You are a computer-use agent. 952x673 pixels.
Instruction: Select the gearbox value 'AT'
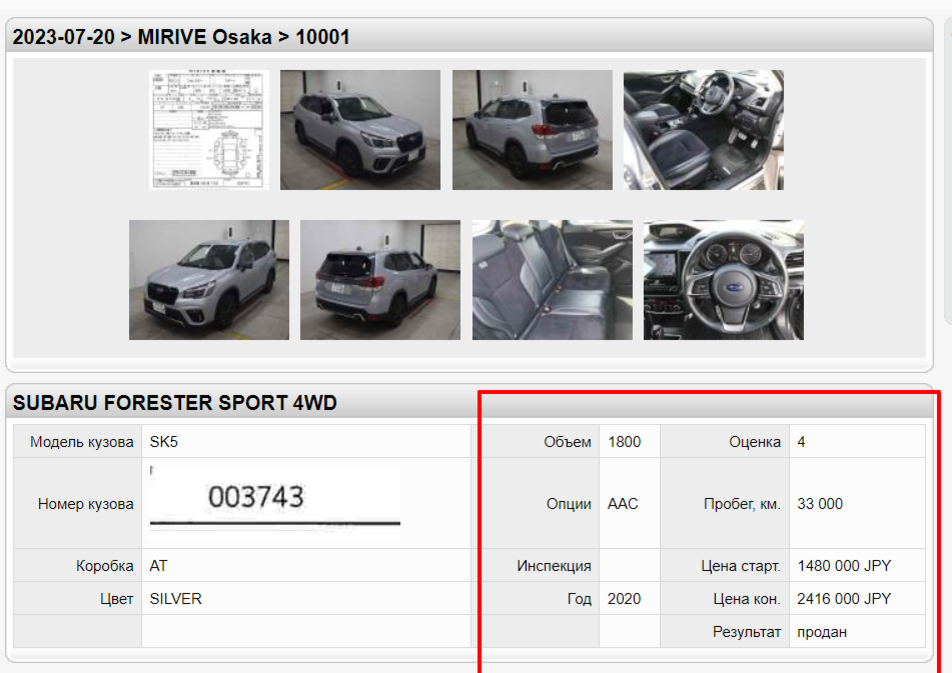tap(158, 565)
